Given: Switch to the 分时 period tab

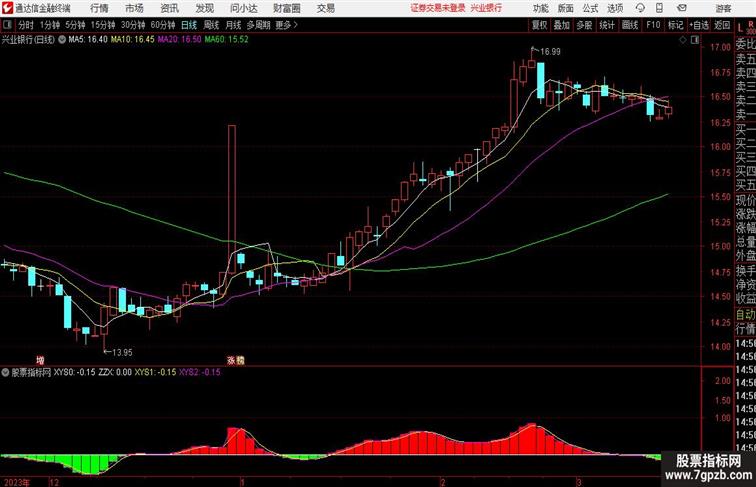Looking at the screenshot, I should point(26,25).
